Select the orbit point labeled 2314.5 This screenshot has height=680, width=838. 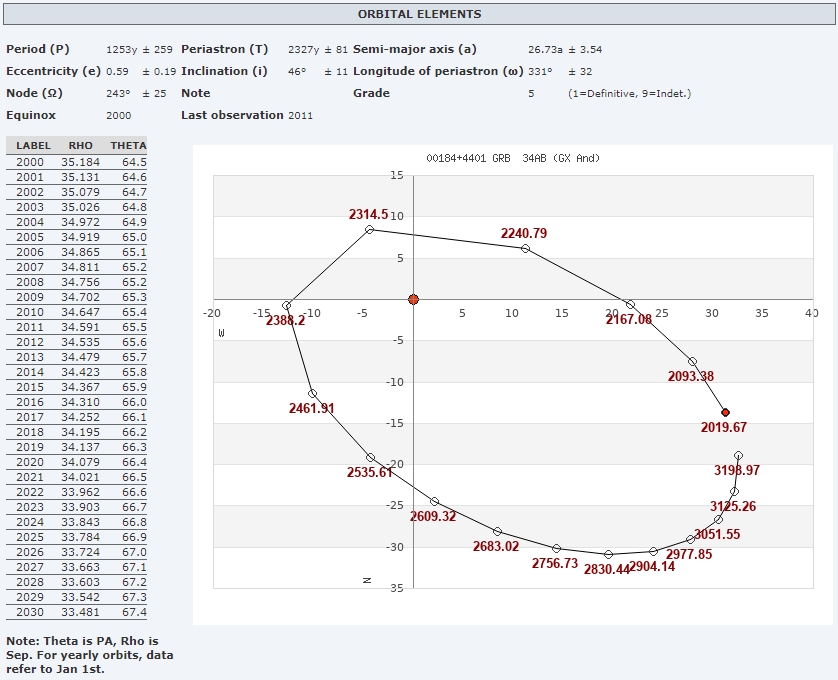369,230
